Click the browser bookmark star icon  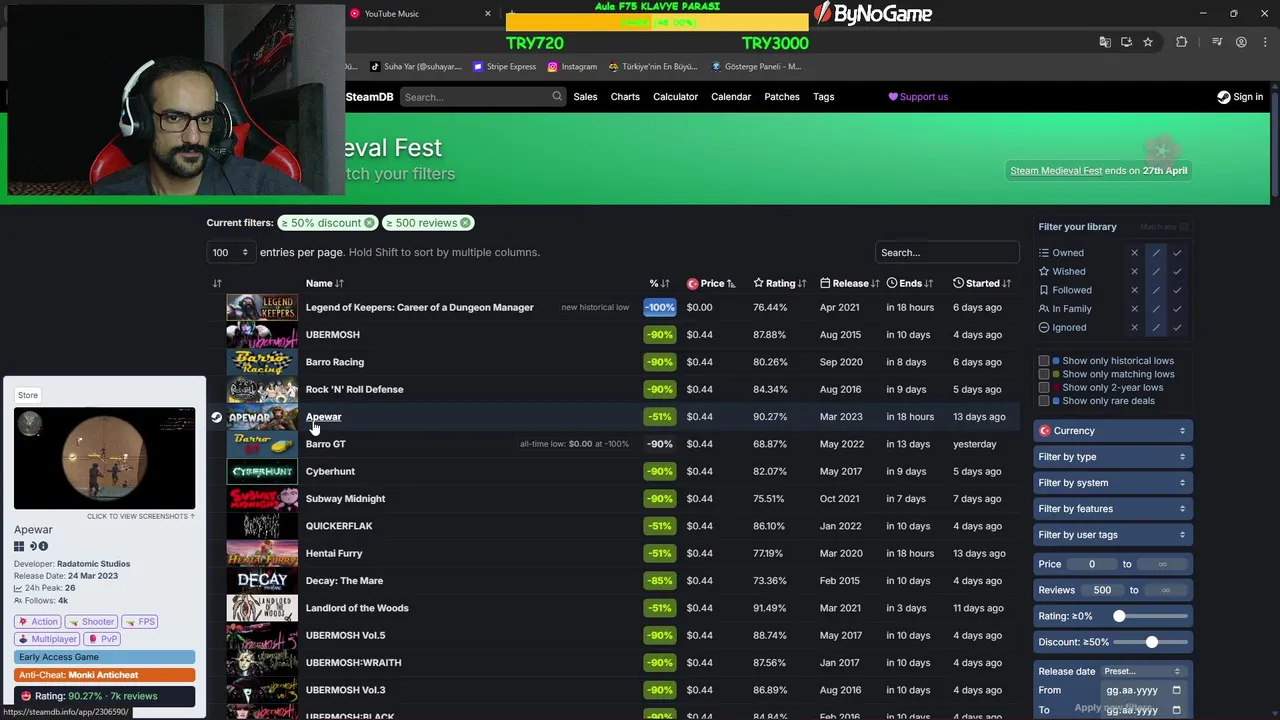(x=1148, y=42)
